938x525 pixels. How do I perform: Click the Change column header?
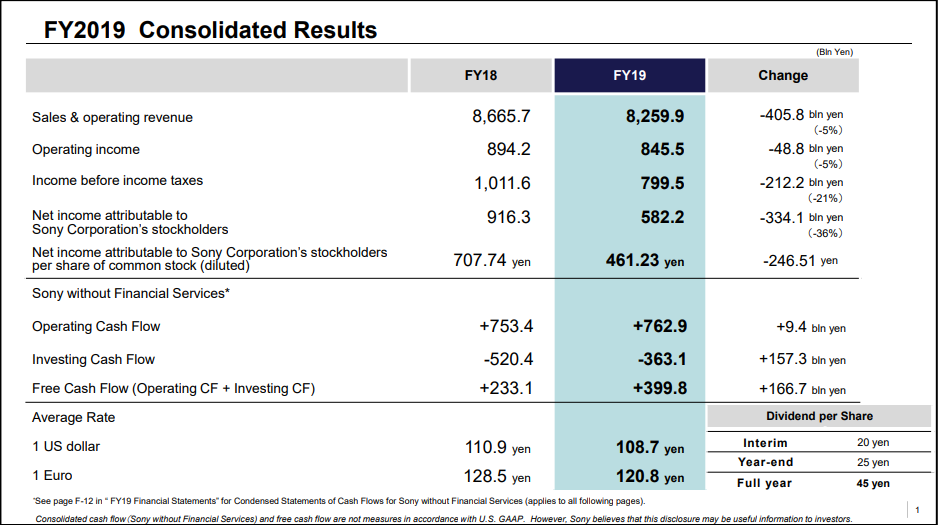click(783, 75)
